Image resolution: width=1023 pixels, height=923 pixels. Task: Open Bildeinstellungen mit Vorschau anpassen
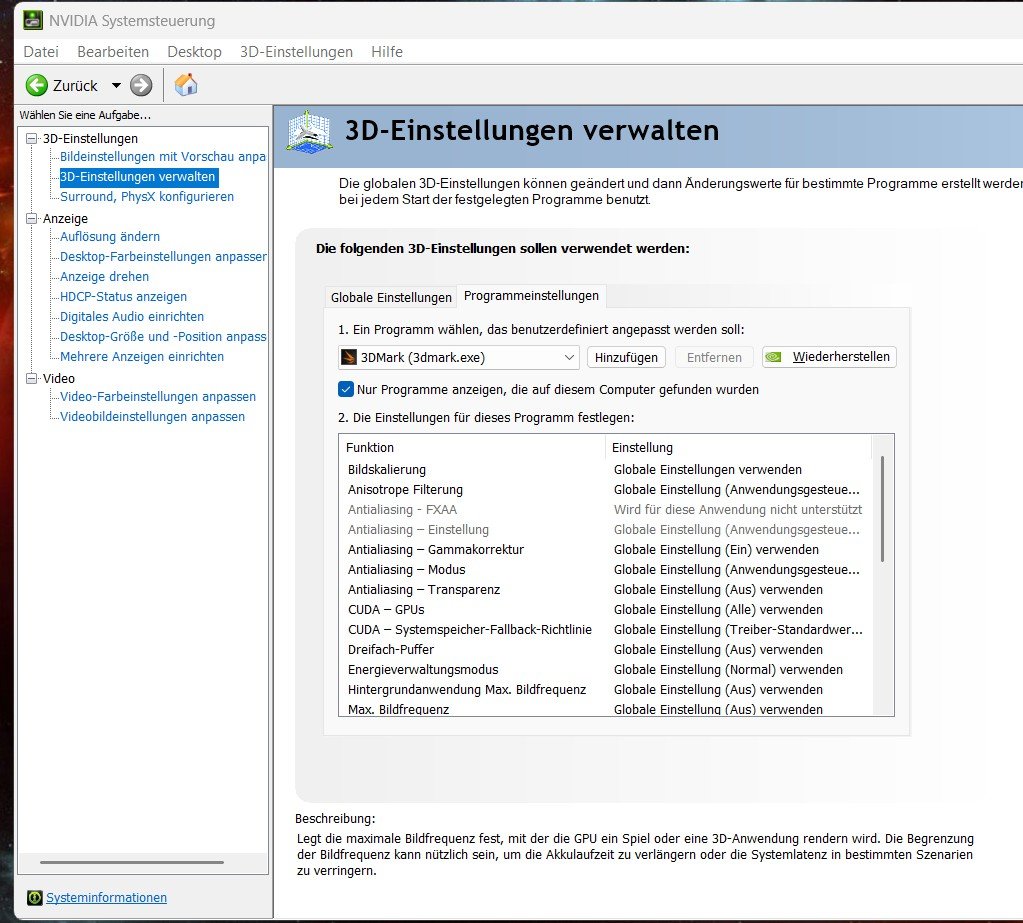162,157
